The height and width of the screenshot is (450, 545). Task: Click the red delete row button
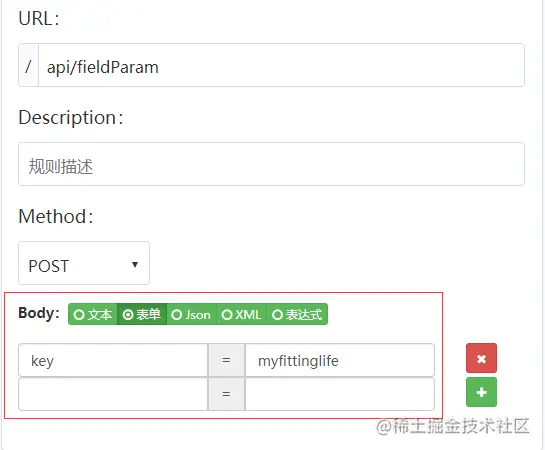click(x=481, y=358)
